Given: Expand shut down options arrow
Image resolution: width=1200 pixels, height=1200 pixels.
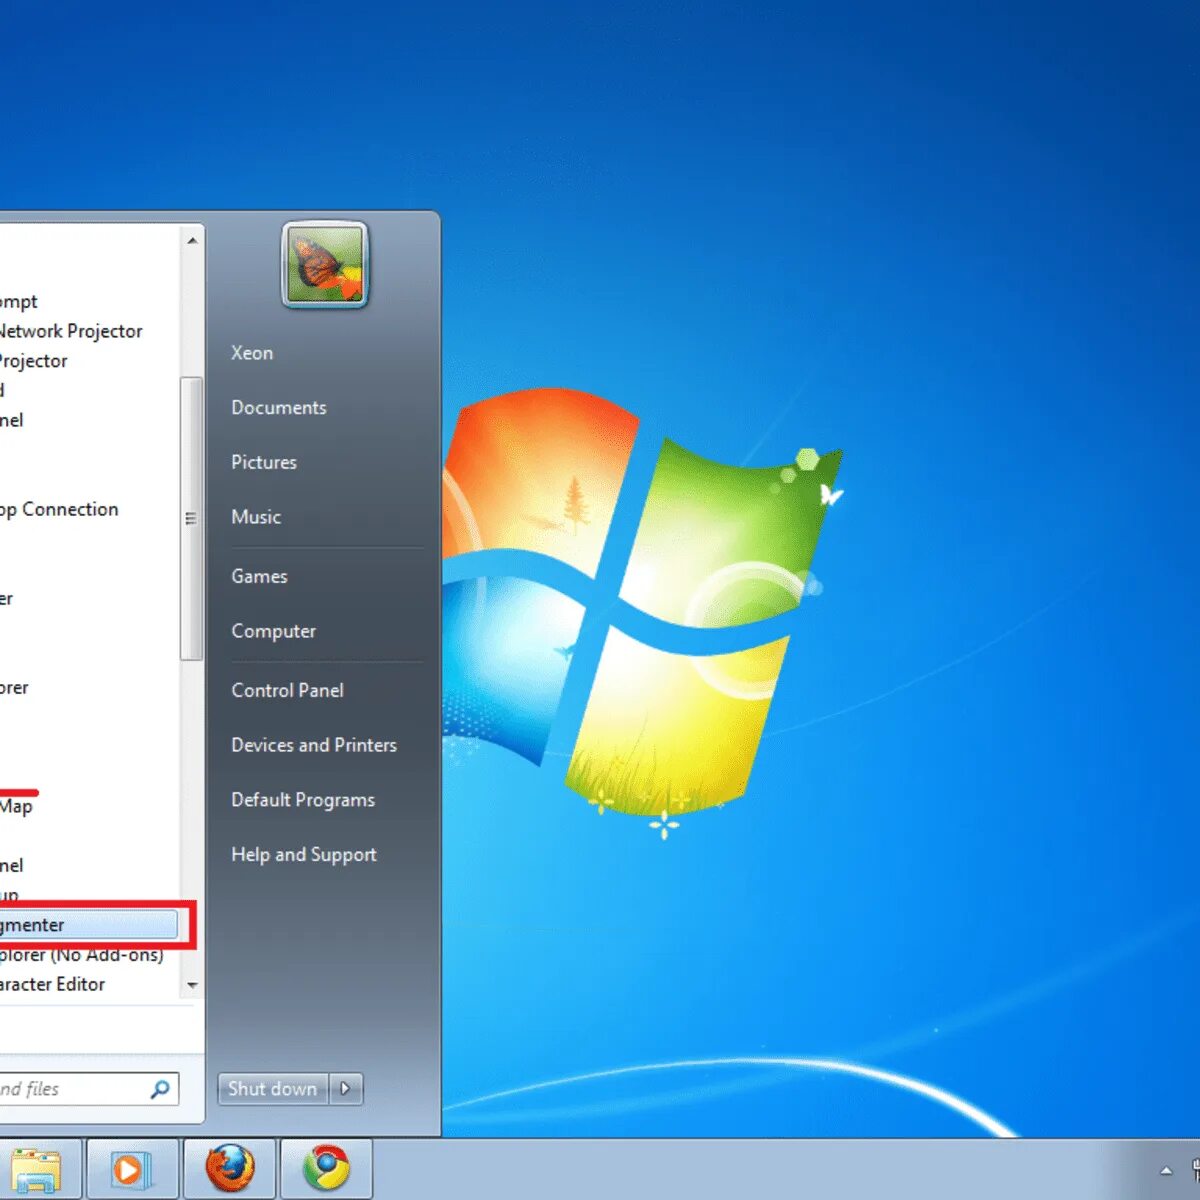Looking at the screenshot, I should 345,1089.
